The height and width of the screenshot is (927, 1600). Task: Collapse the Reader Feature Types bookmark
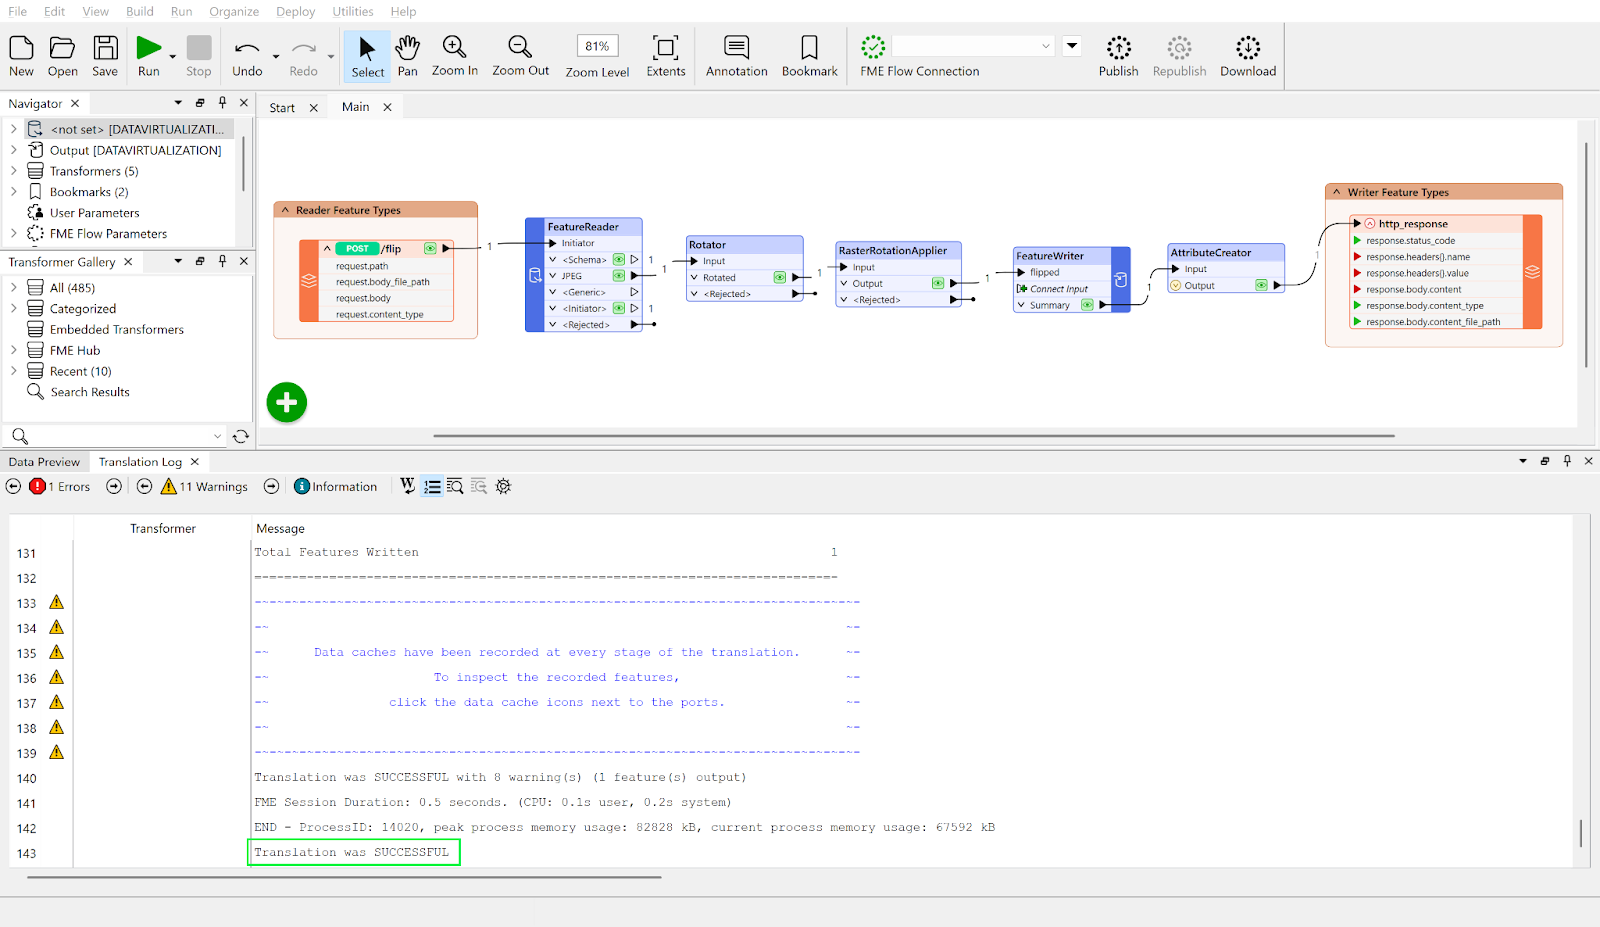(x=285, y=210)
